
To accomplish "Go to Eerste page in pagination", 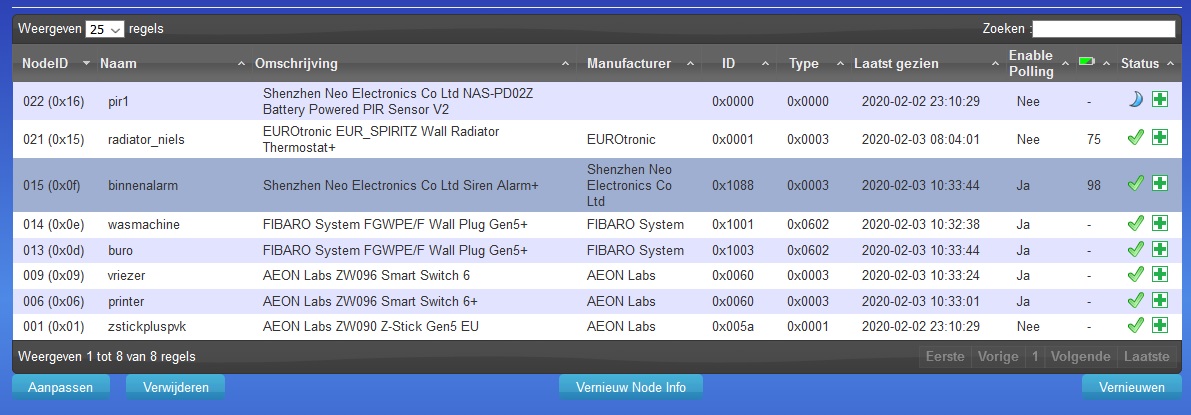I will click(x=945, y=356).
